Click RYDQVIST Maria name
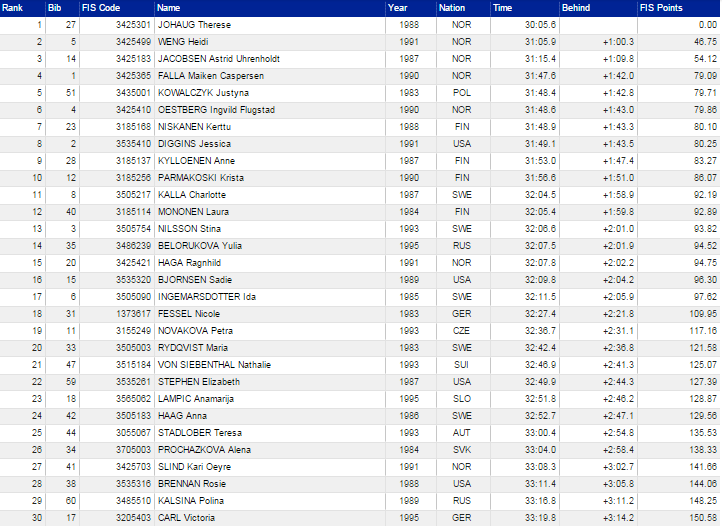This screenshot has height=526, width=722. click(x=193, y=349)
